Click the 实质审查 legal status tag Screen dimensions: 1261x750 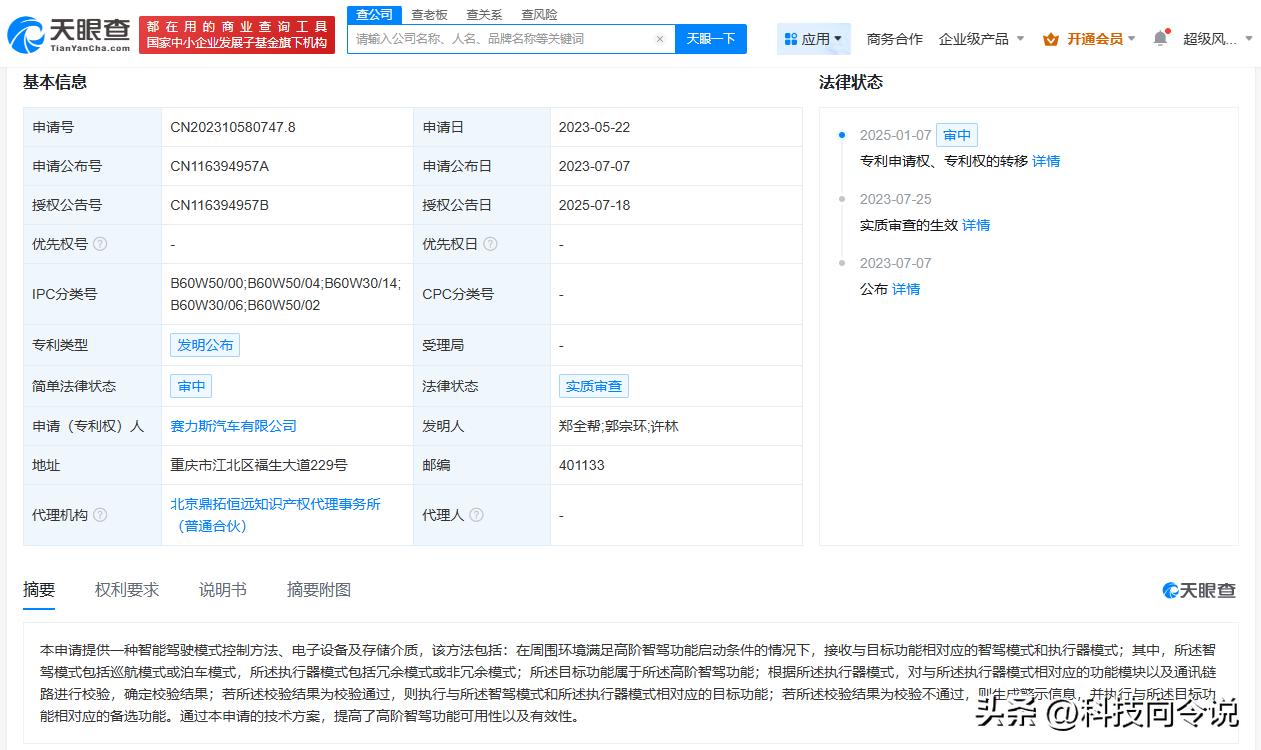(x=594, y=386)
